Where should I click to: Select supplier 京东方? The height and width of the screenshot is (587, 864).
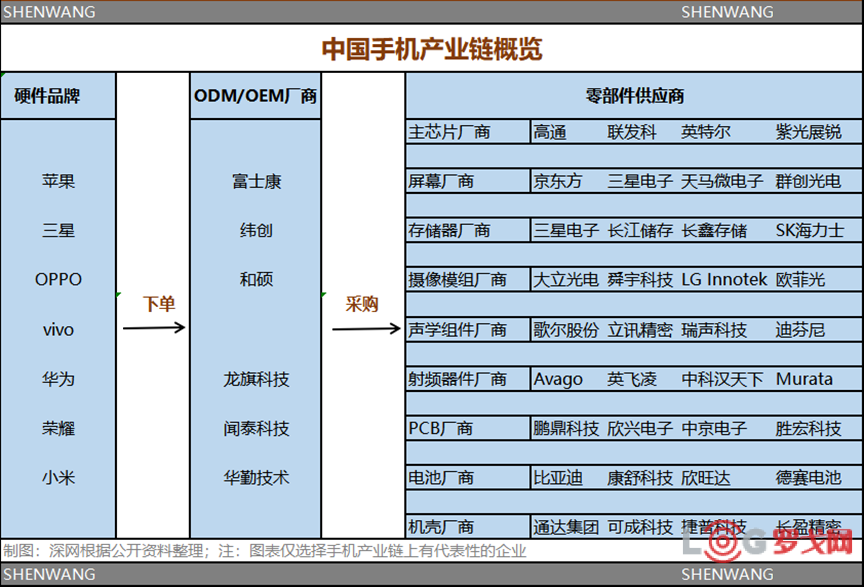(558, 181)
